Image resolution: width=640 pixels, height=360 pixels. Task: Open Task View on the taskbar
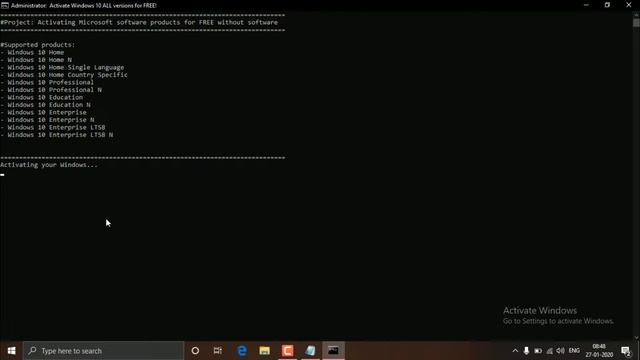pos(218,351)
